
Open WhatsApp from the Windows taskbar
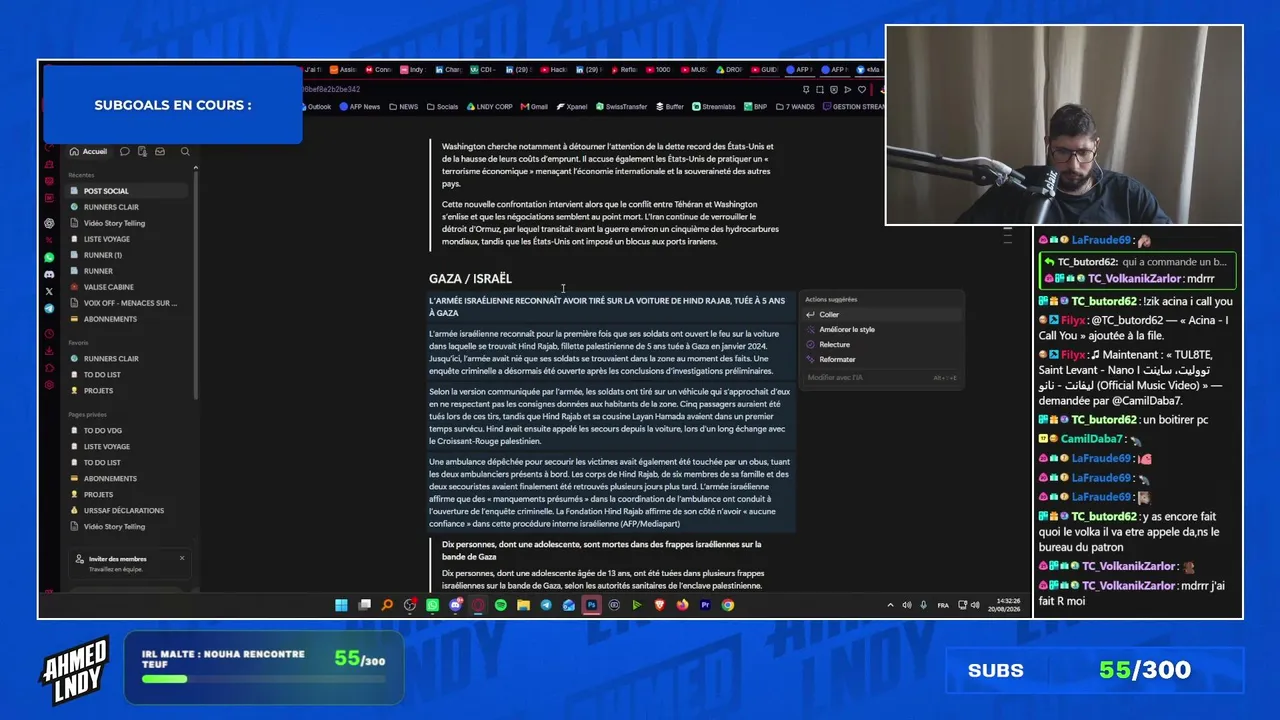[x=432, y=605]
